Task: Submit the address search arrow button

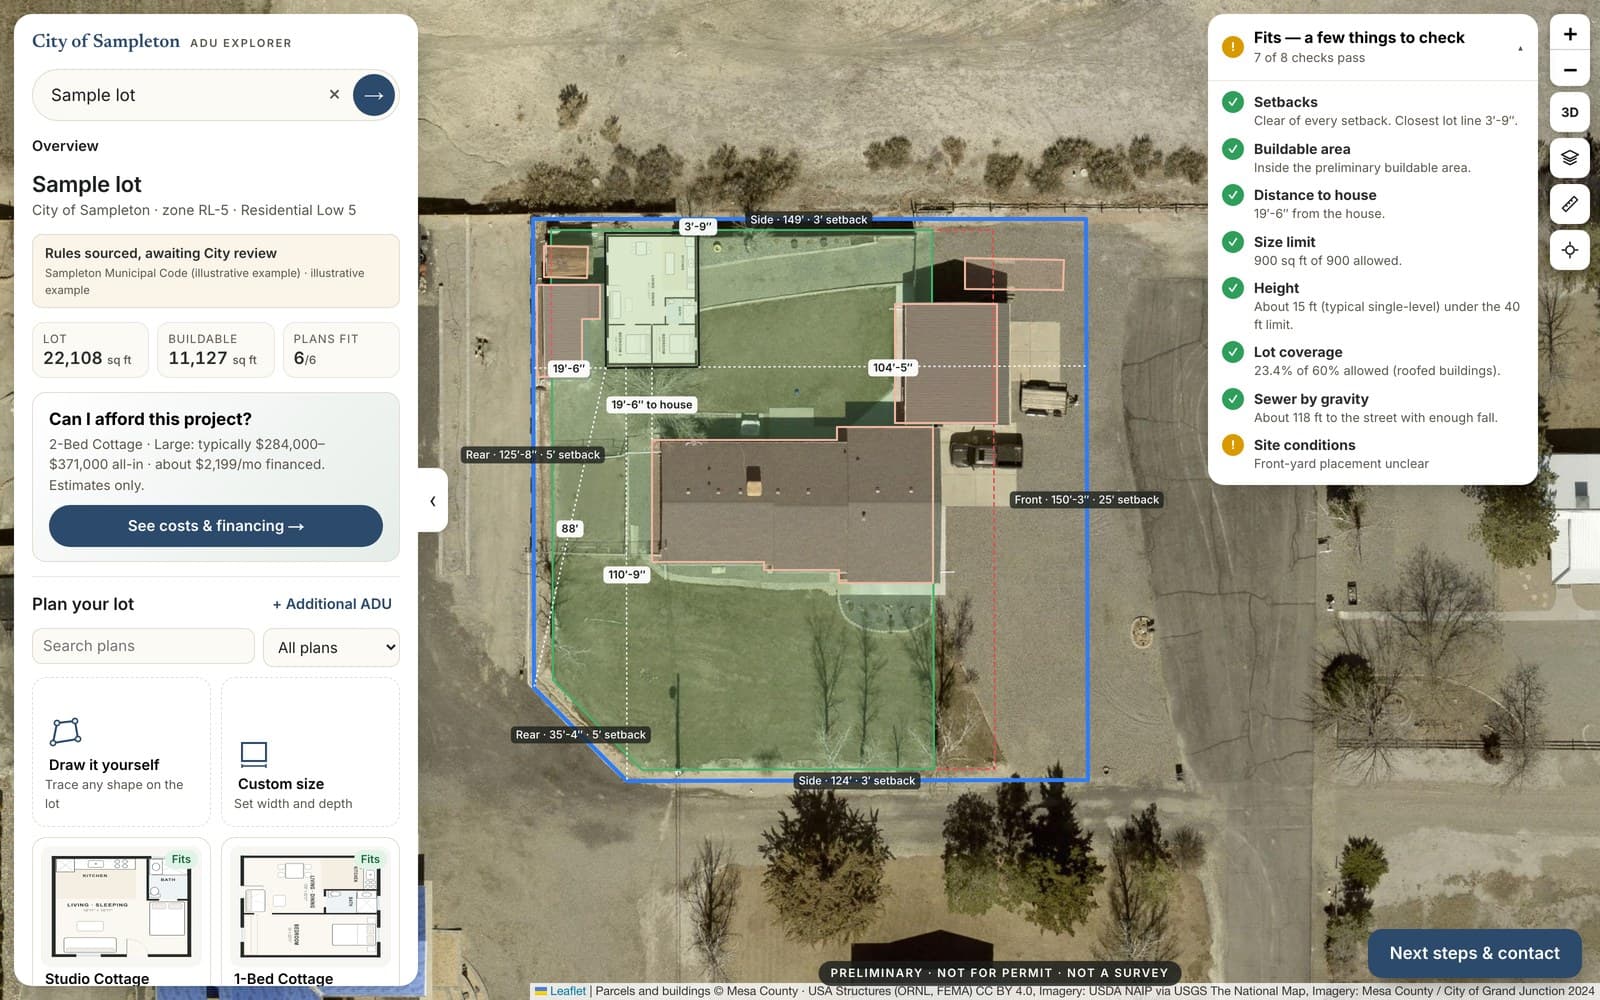Action: coord(374,95)
